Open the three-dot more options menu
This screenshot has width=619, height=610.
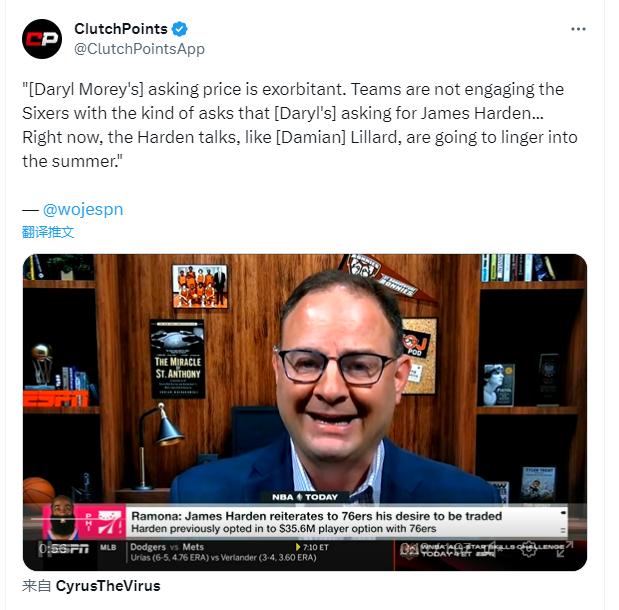pyautogui.click(x=578, y=29)
